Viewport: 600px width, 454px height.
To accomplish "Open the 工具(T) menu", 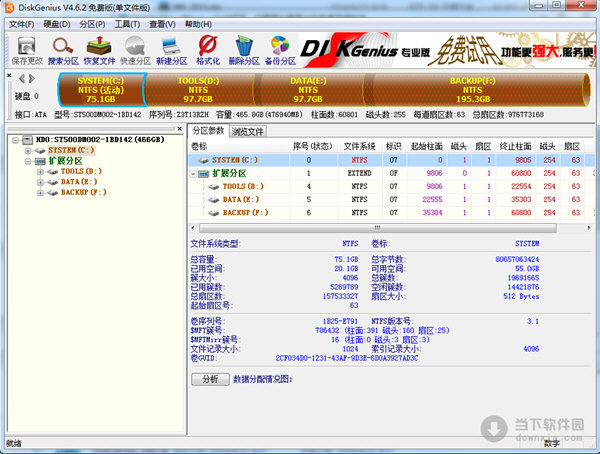I will 127,24.
